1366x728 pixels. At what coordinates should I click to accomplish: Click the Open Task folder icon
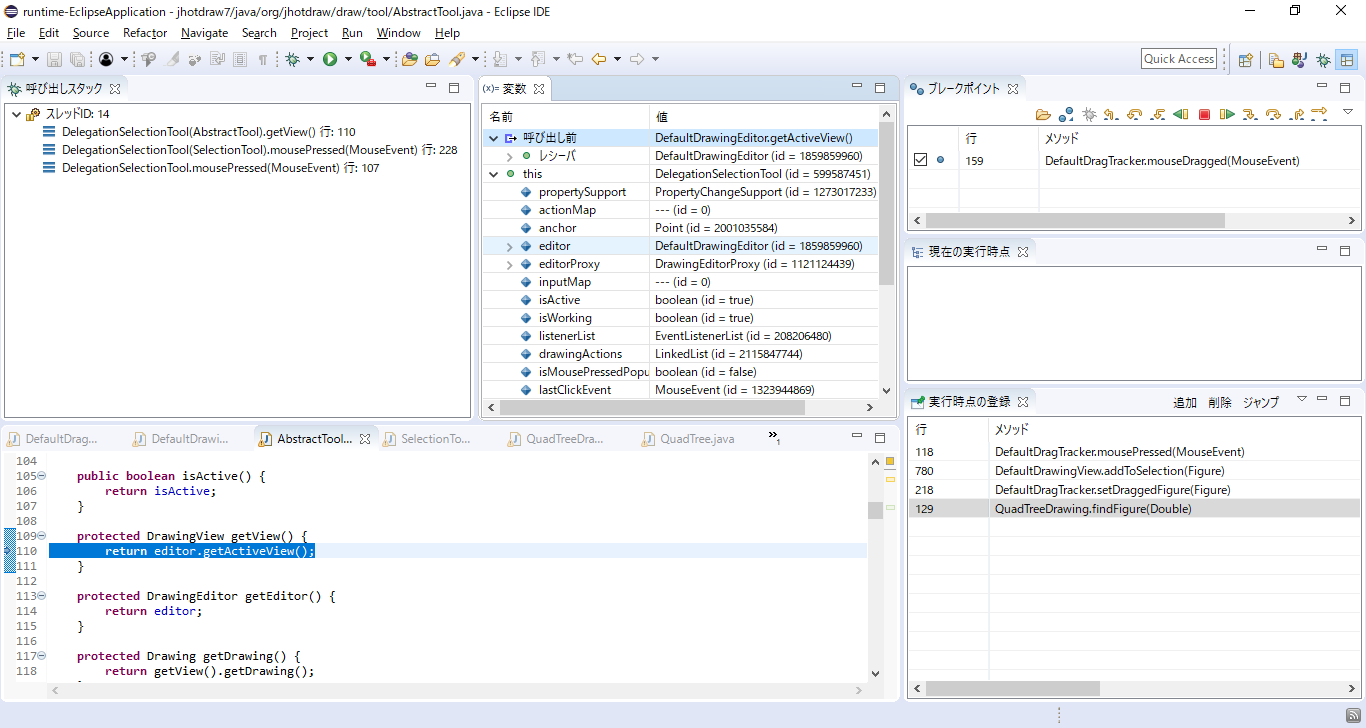432,59
